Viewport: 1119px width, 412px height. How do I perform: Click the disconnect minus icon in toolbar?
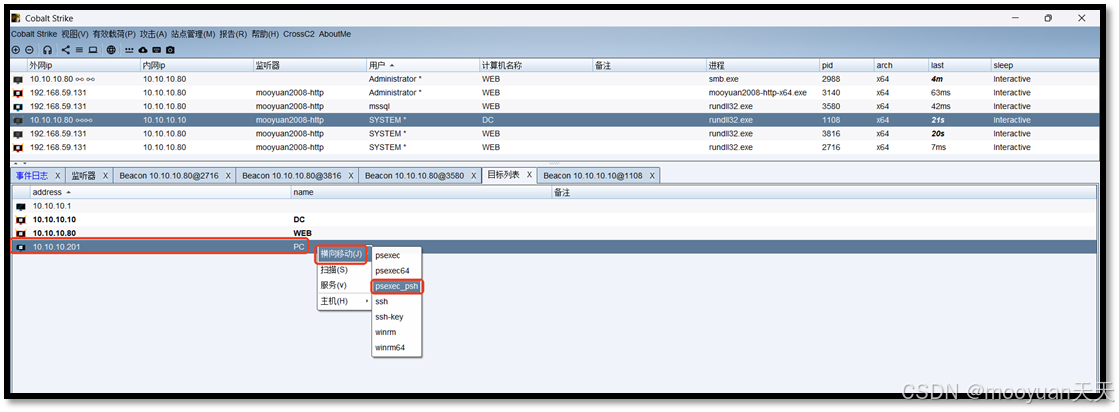tap(29, 50)
